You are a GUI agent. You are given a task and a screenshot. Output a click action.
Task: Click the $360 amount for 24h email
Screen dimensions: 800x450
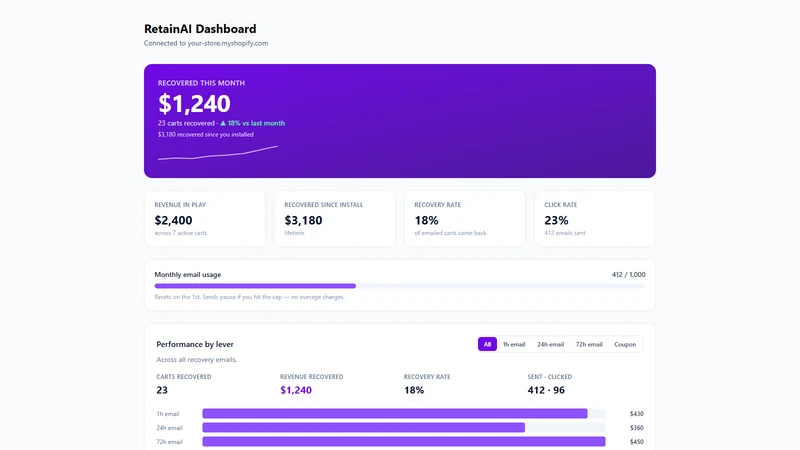pyautogui.click(x=637, y=428)
